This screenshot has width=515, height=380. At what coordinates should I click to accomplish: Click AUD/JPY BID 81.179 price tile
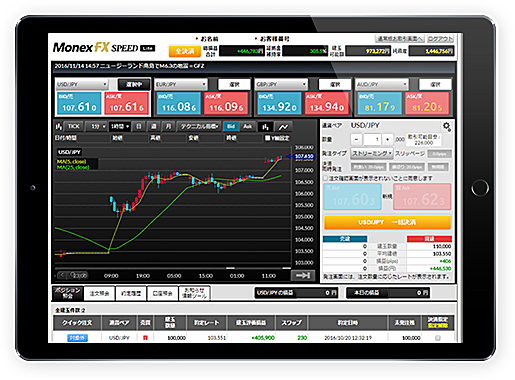(379, 103)
